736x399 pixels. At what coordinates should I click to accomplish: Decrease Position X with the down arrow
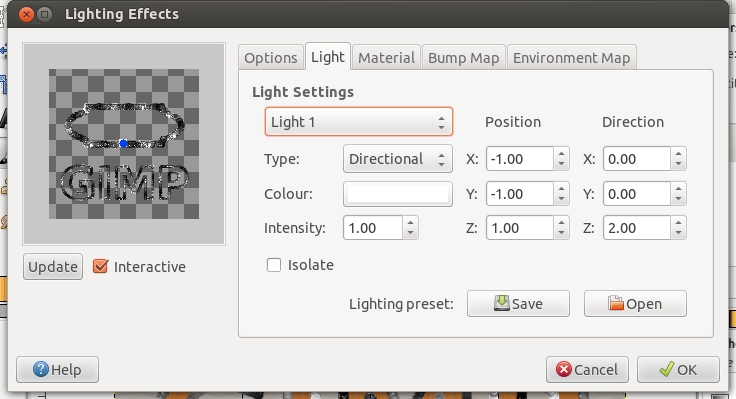(561, 164)
